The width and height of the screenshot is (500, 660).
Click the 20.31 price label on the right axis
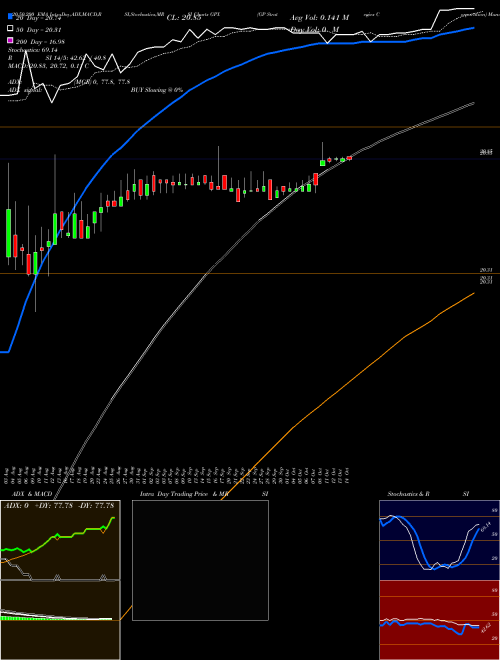pos(486,270)
